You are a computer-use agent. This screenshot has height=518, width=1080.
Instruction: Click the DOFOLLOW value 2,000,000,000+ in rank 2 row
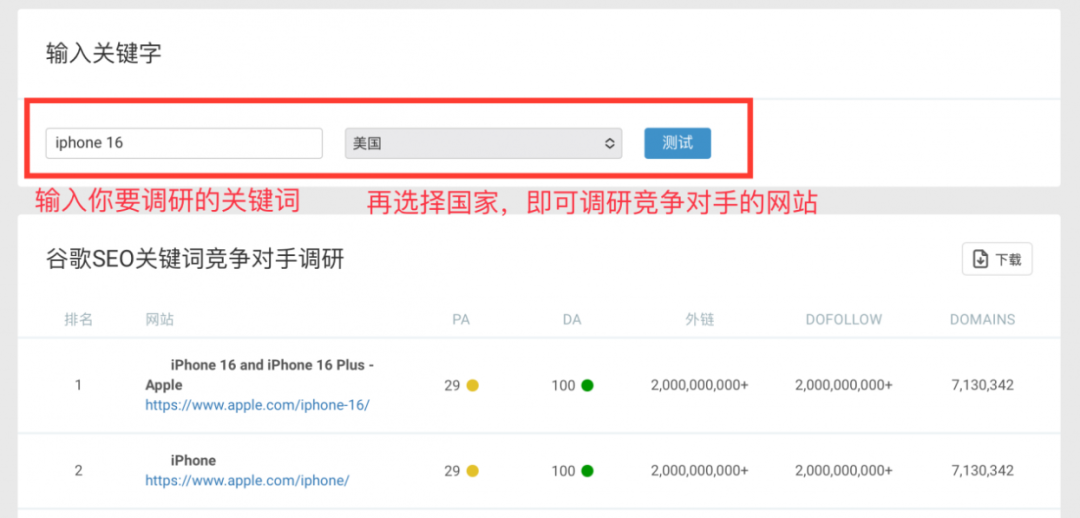pyautogui.click(x=844, y=470)
